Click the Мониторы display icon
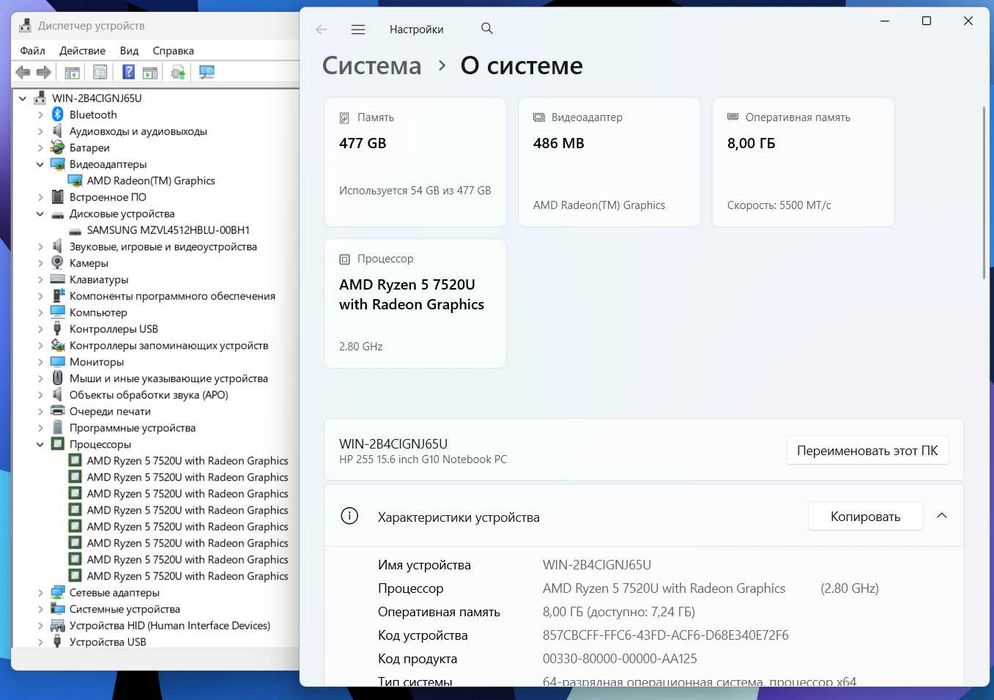 (x=58, y=361)
